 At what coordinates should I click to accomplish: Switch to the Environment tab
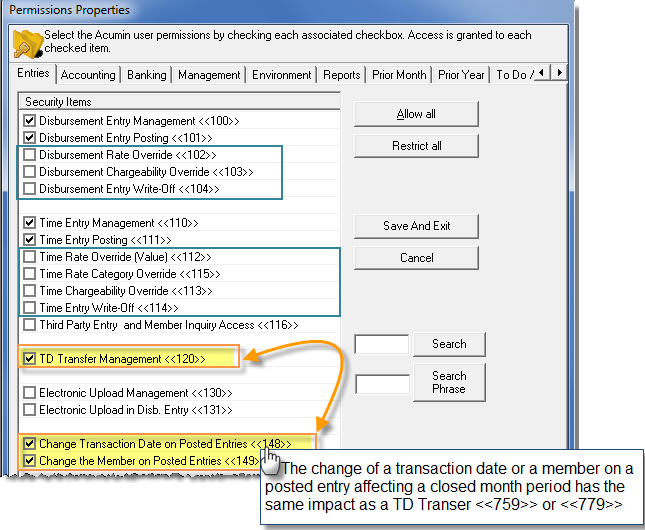(x=281, y=75)
